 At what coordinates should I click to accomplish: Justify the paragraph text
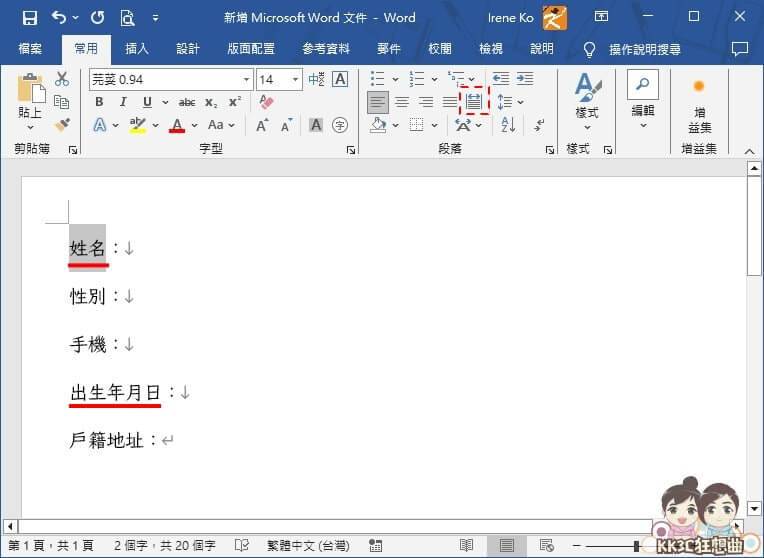pyautogui.click(x=449, y=102)
